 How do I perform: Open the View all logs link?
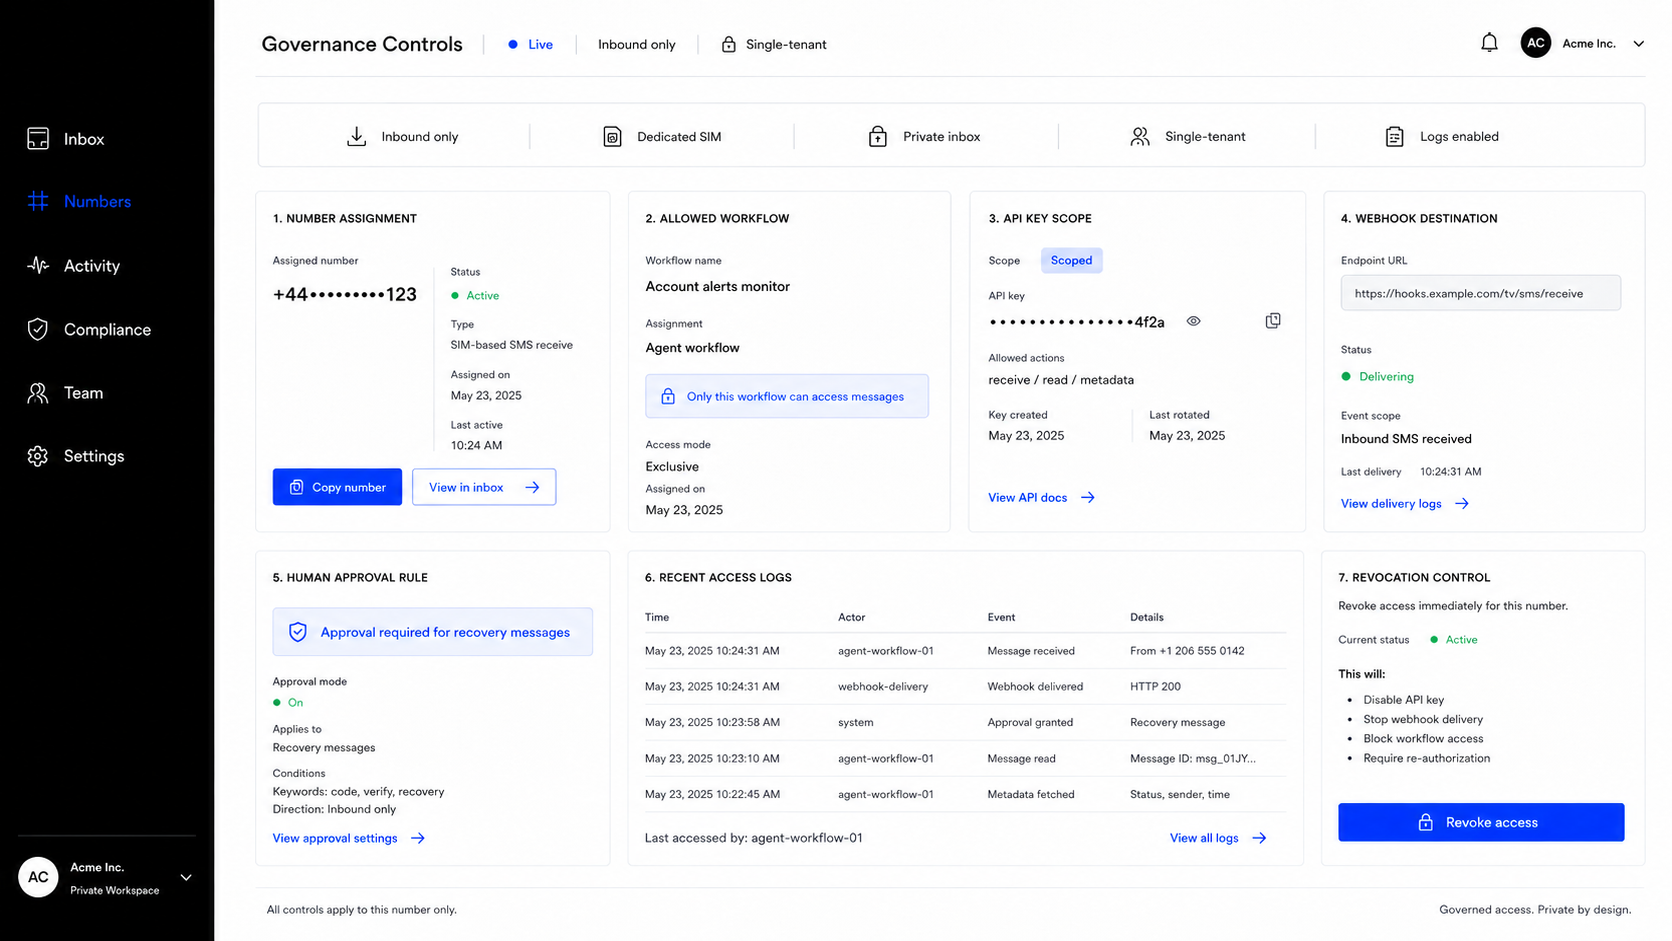[x=1204, y=838]
